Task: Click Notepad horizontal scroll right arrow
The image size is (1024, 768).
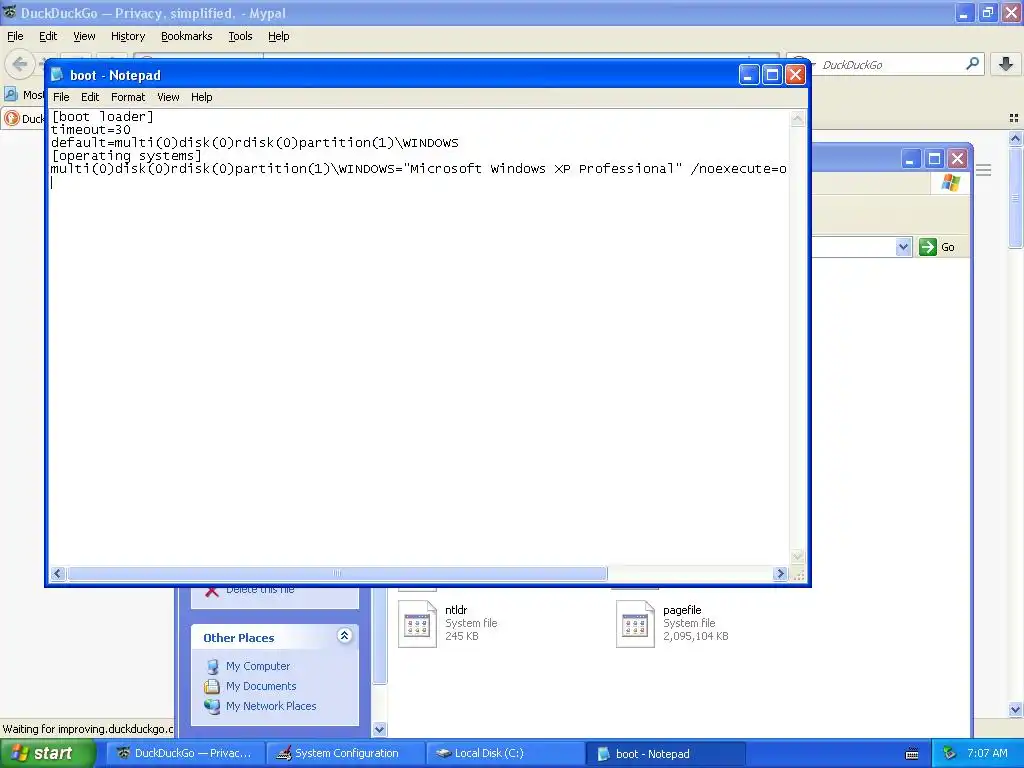Action: [780, 573]
